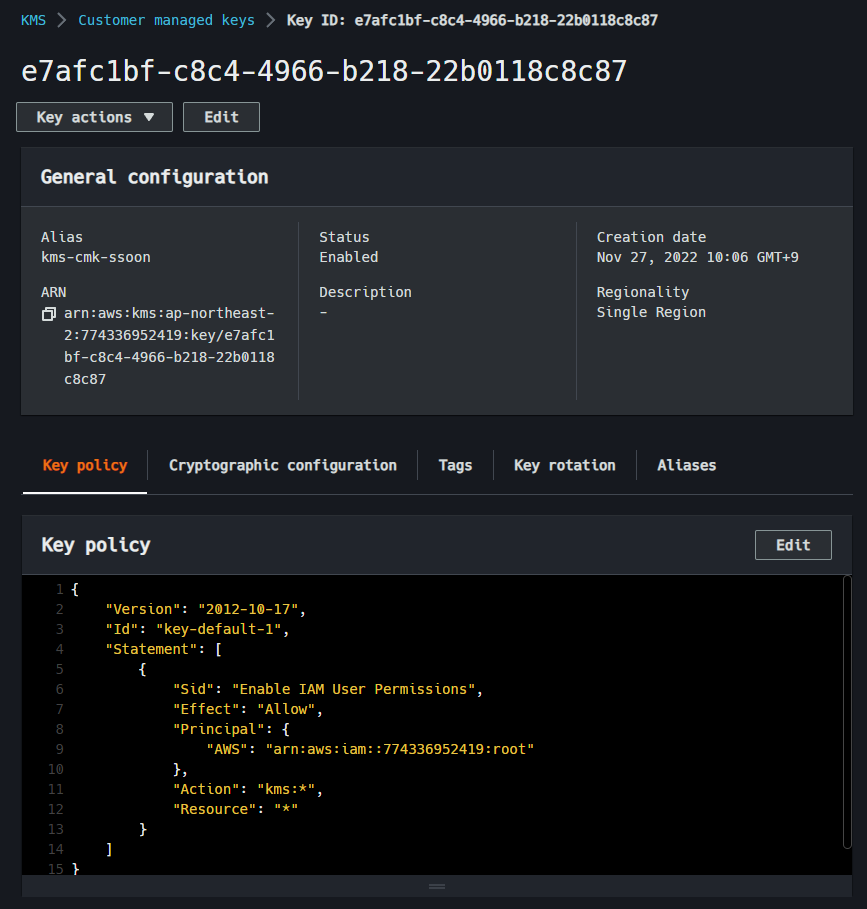The width and height of the screenshot is (867, 909).
Task: Edit the key policy using the panel's Edit button
Action: [793, 545]
